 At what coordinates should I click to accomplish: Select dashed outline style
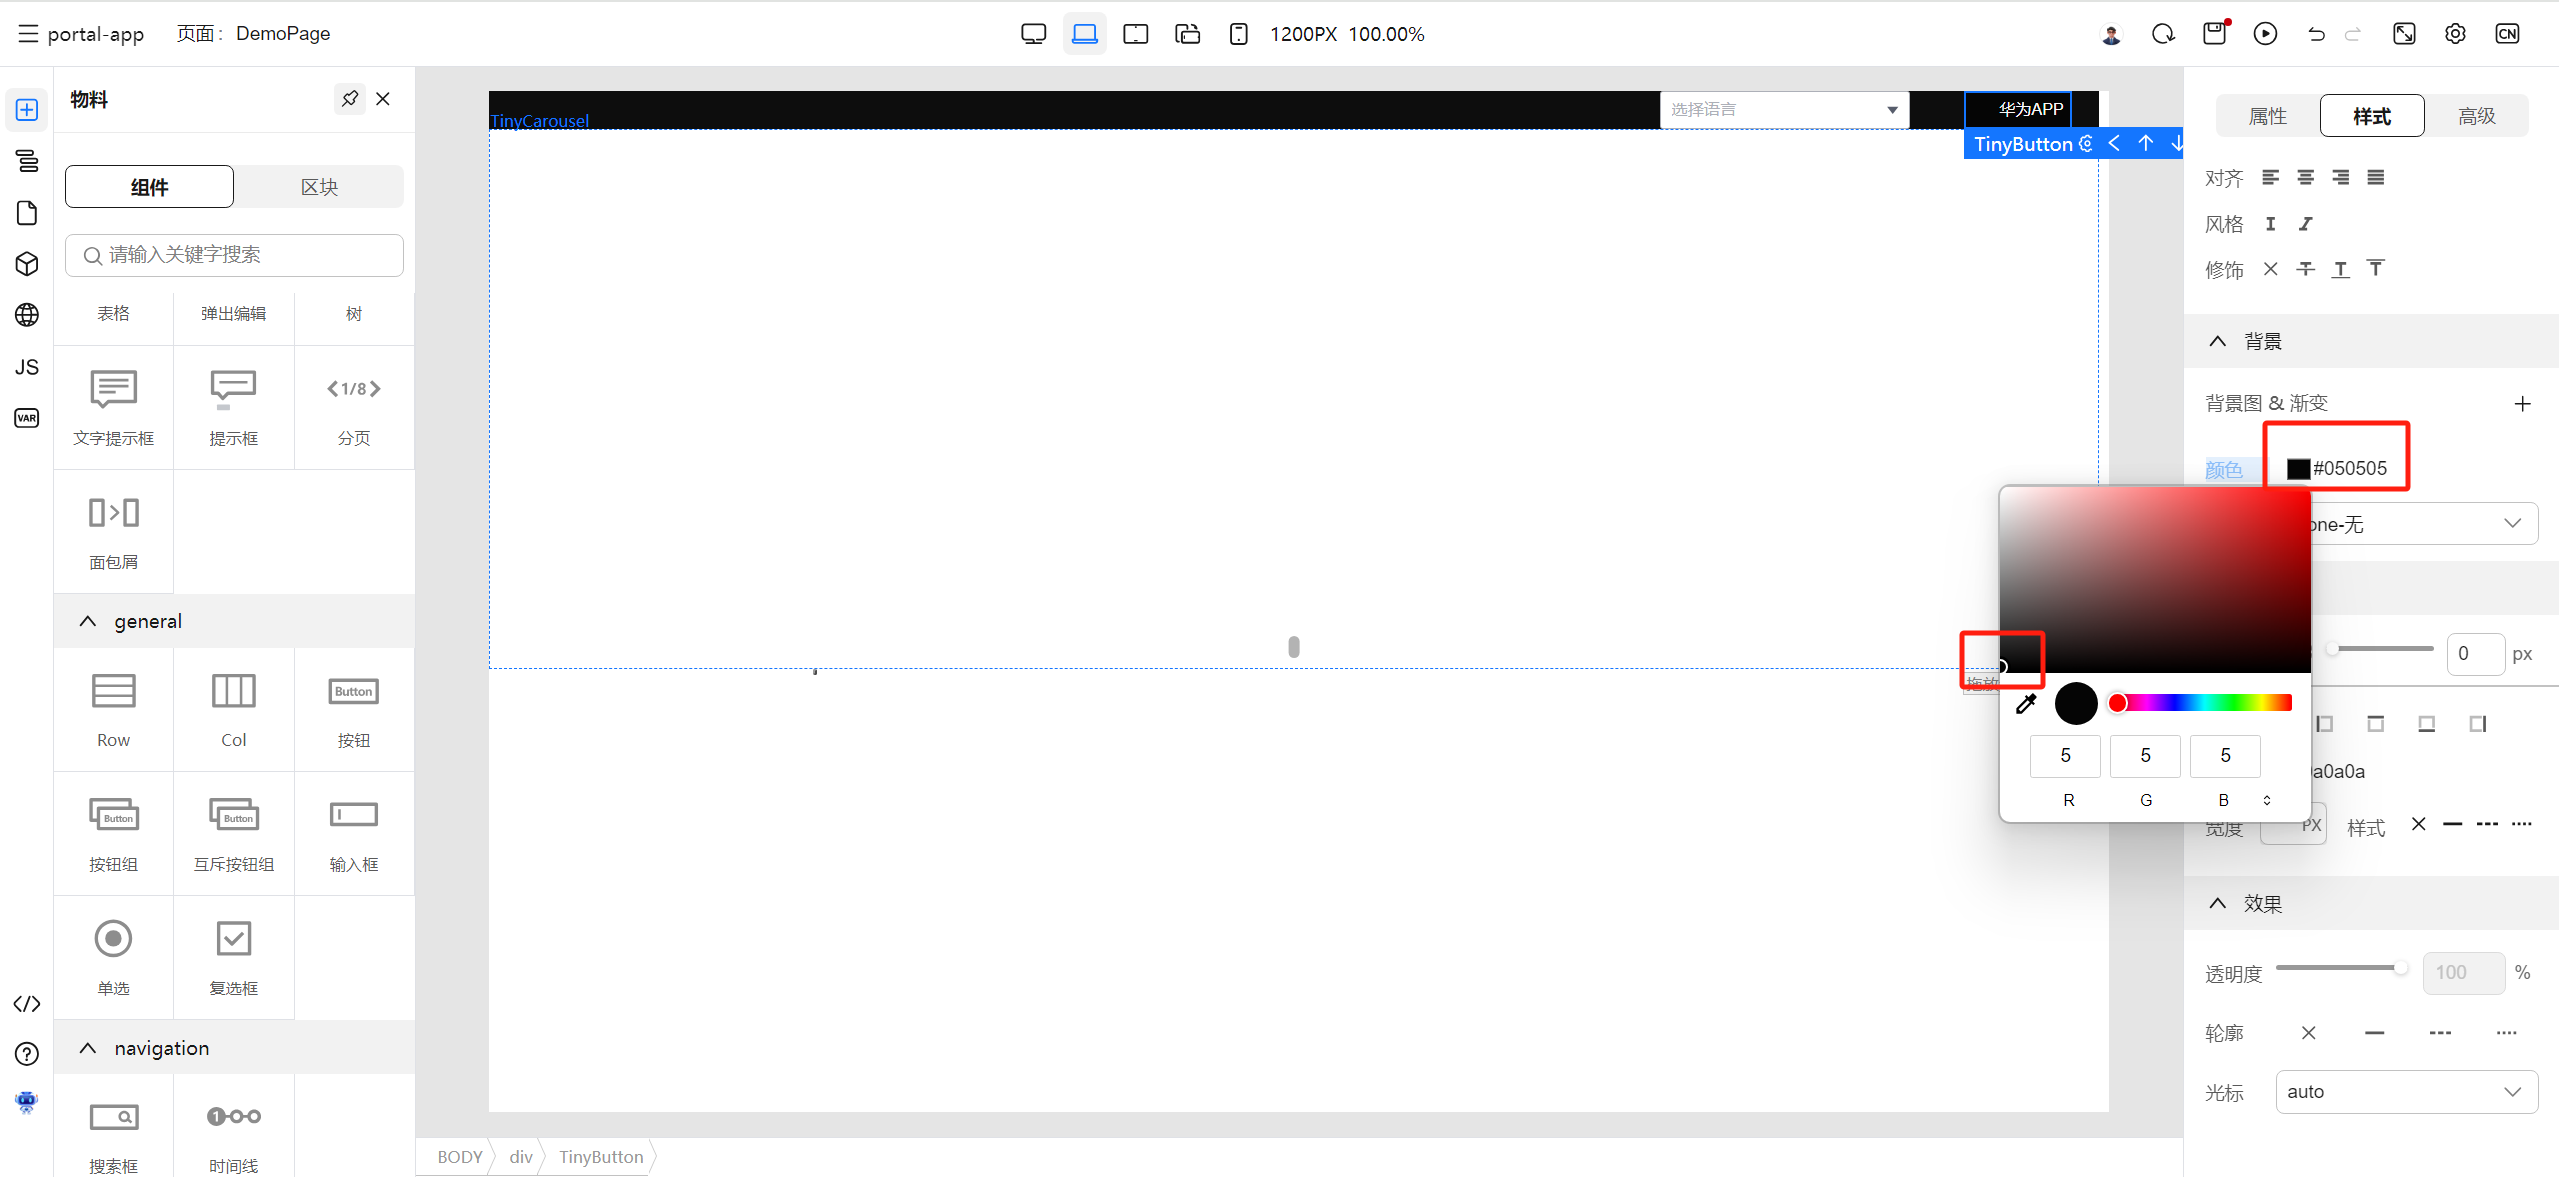point(2440,1033)
